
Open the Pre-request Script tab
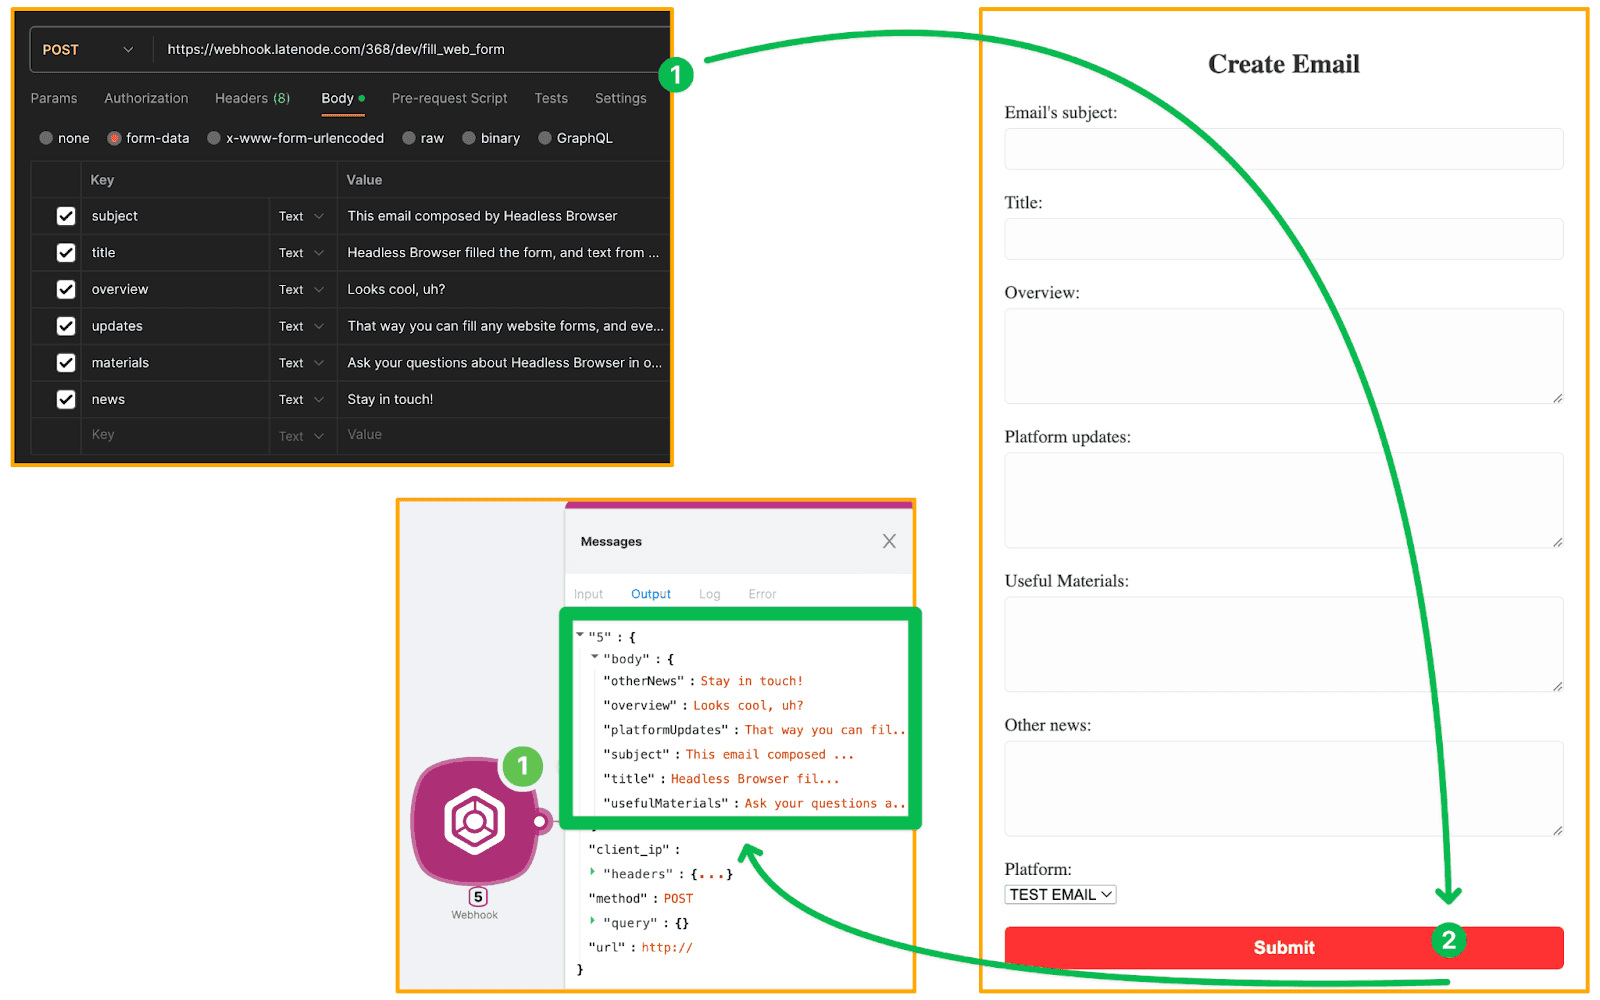(449, 98)
